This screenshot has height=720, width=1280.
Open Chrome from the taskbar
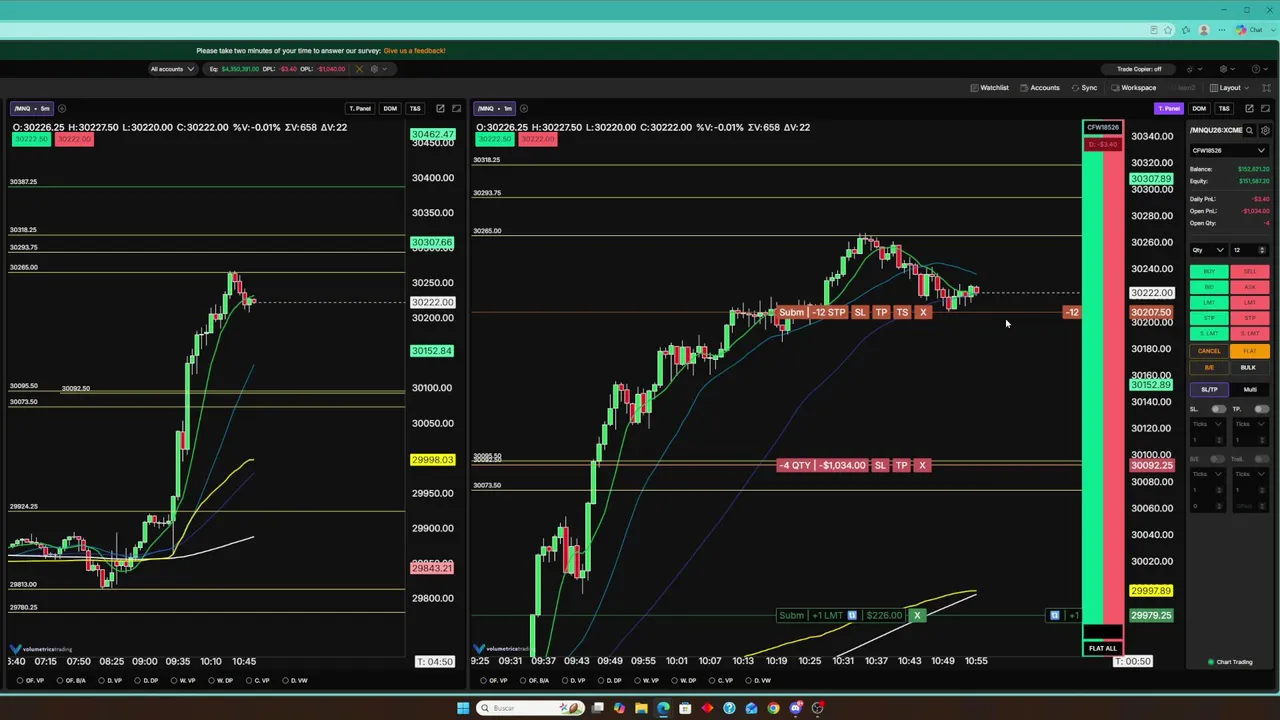pos(773,708)
